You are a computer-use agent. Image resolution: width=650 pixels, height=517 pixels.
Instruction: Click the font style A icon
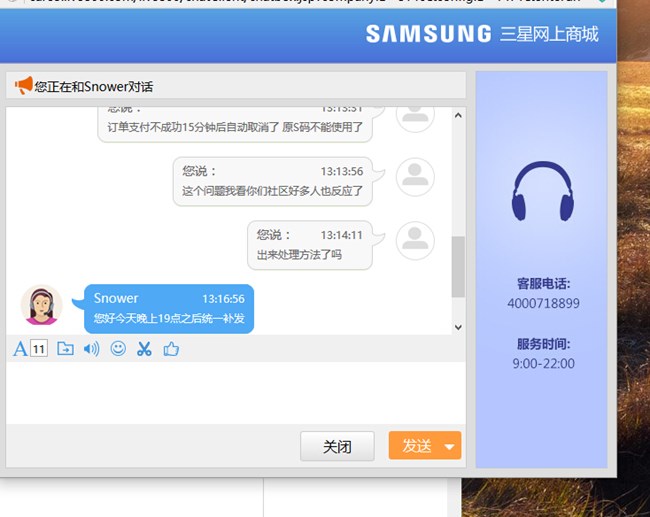(x=20, y=349)
